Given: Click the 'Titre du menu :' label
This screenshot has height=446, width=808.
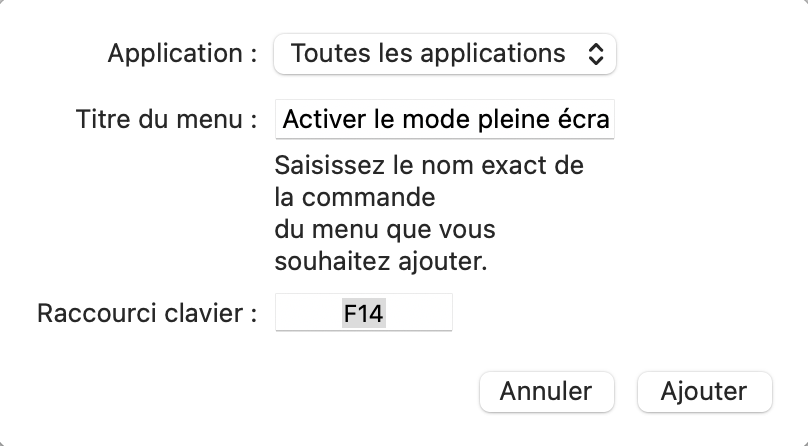Looking at the screenshot, I should click(160, 119).
